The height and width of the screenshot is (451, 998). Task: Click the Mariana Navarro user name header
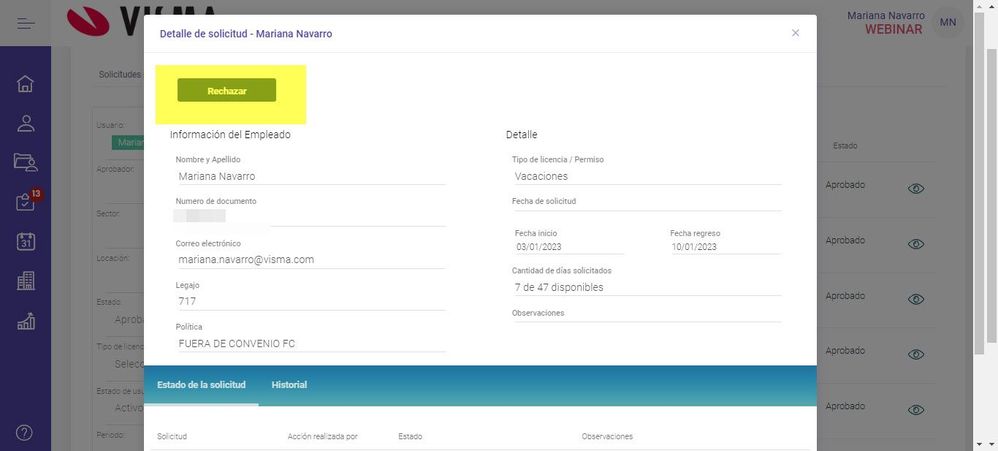coord(886,15)
